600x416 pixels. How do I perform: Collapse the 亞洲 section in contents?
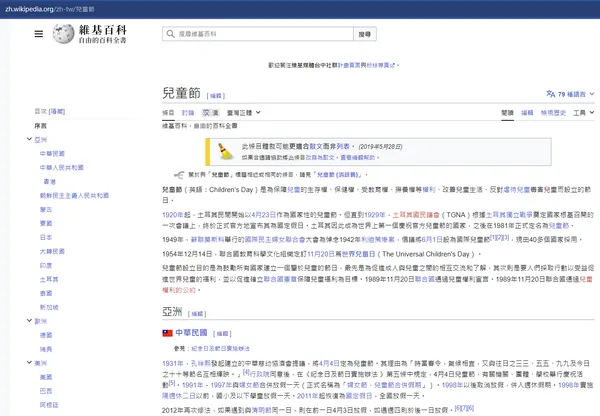(x=28, y=141)
